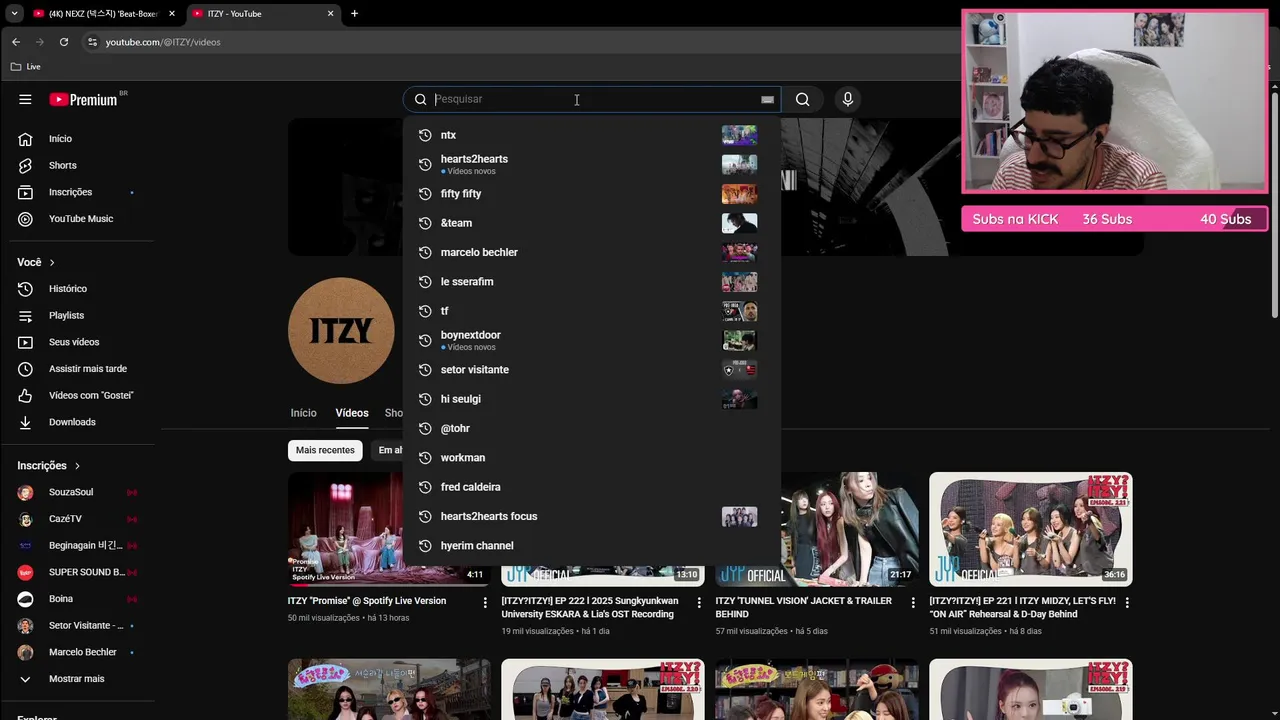Select the 'fifty fifty' search suggestion
This screenshot has width=1280, height=720.
[591, 194]
